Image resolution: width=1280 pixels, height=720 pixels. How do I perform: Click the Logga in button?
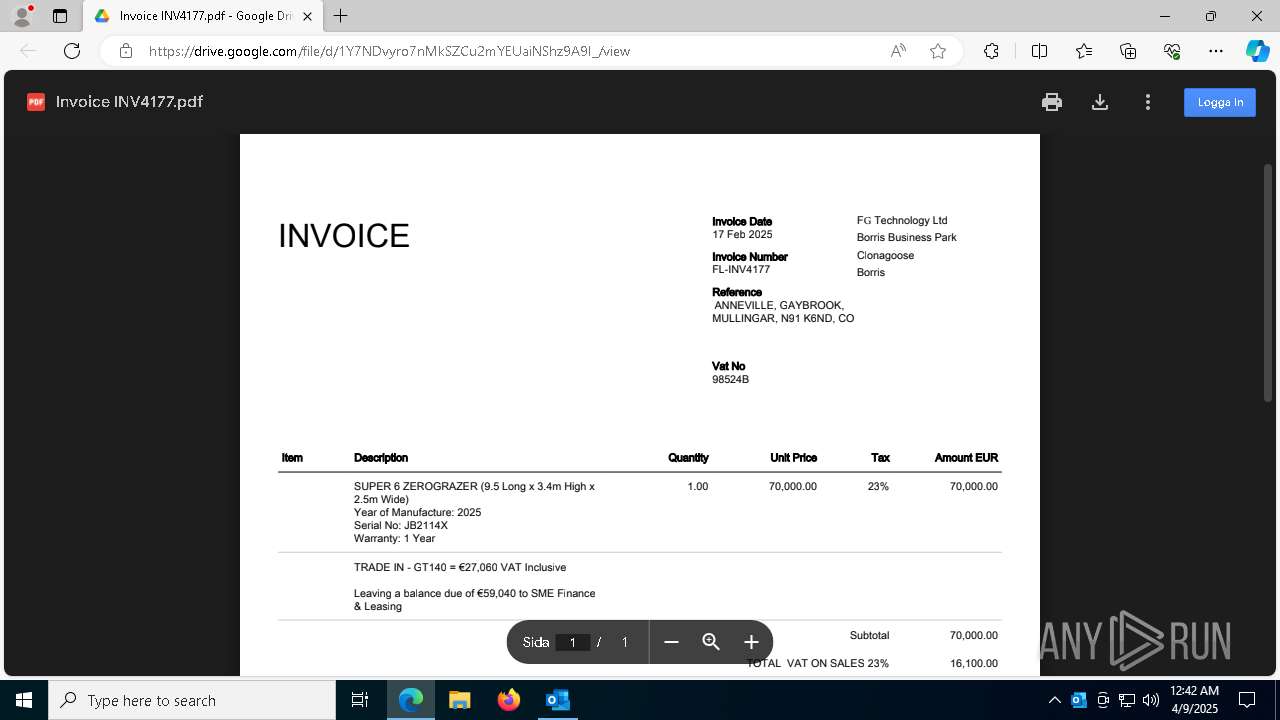[x=1220, y=102]
